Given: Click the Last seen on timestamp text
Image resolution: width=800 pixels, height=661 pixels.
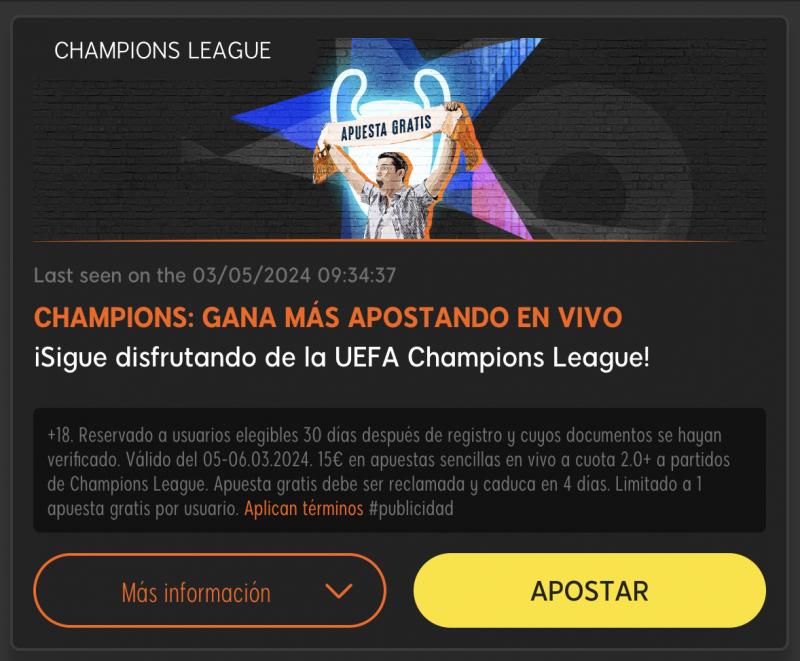Looking at the screenshot, I should click(215, 275).
